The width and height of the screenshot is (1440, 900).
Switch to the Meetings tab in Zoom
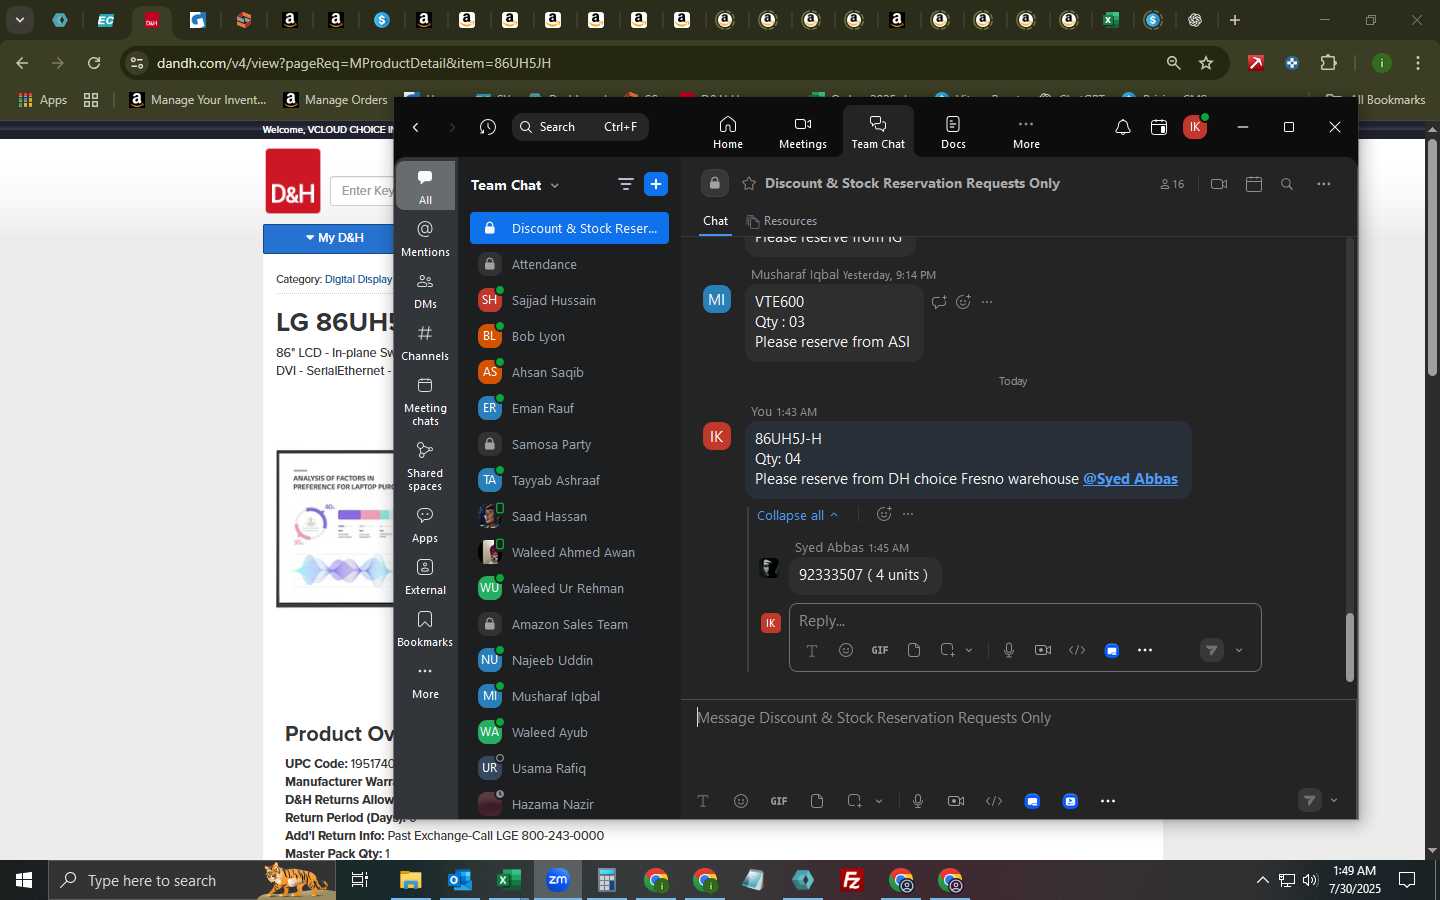[803, 132]
